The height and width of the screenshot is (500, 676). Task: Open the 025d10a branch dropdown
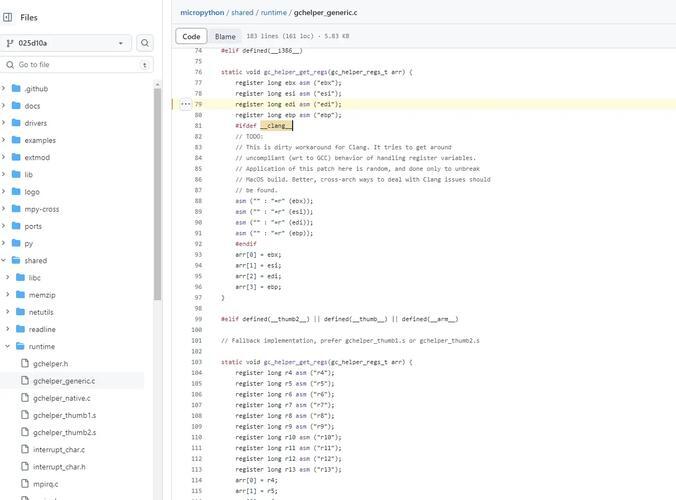point(66,43)
